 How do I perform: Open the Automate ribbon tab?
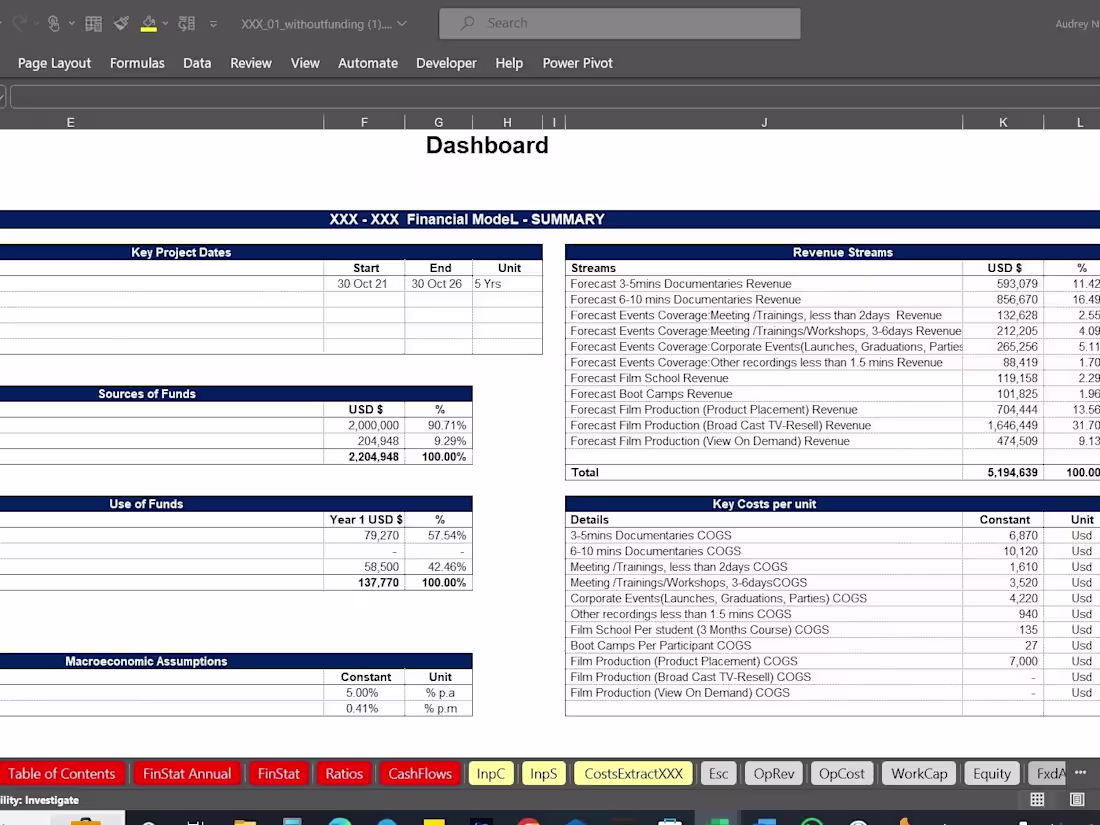368,63
